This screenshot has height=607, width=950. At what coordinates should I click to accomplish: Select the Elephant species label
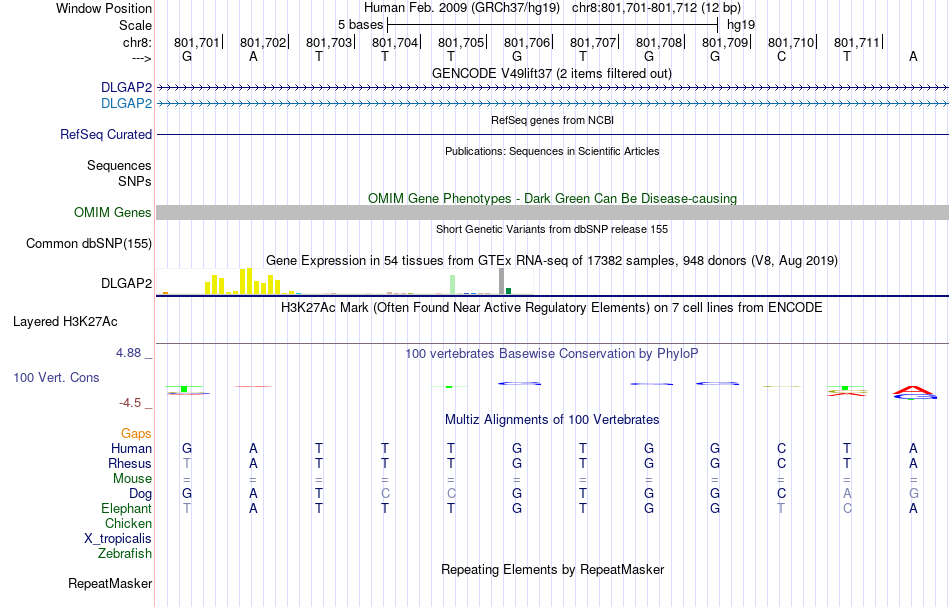coord(126,508)
